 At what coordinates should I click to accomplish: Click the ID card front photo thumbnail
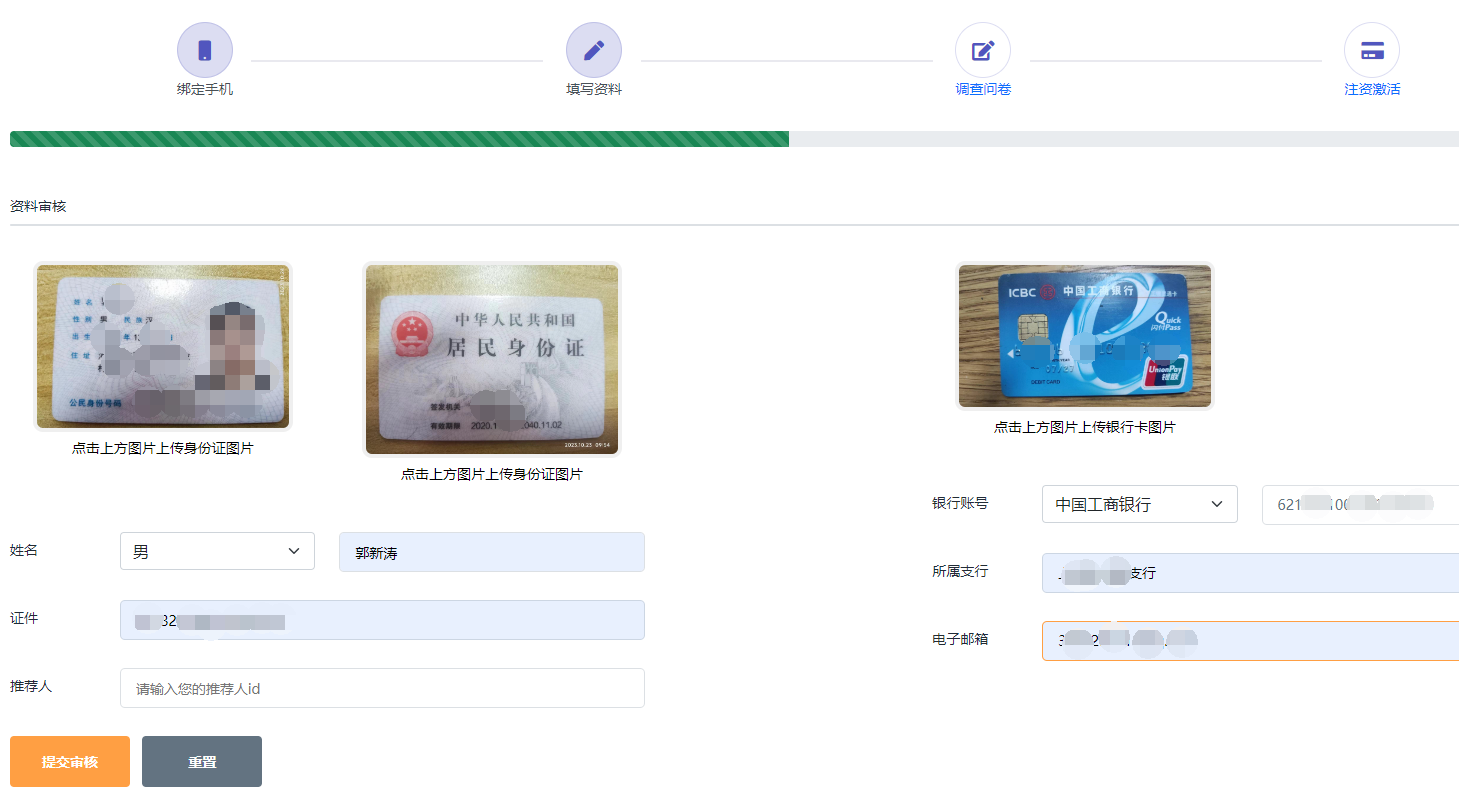pos(163,346)
